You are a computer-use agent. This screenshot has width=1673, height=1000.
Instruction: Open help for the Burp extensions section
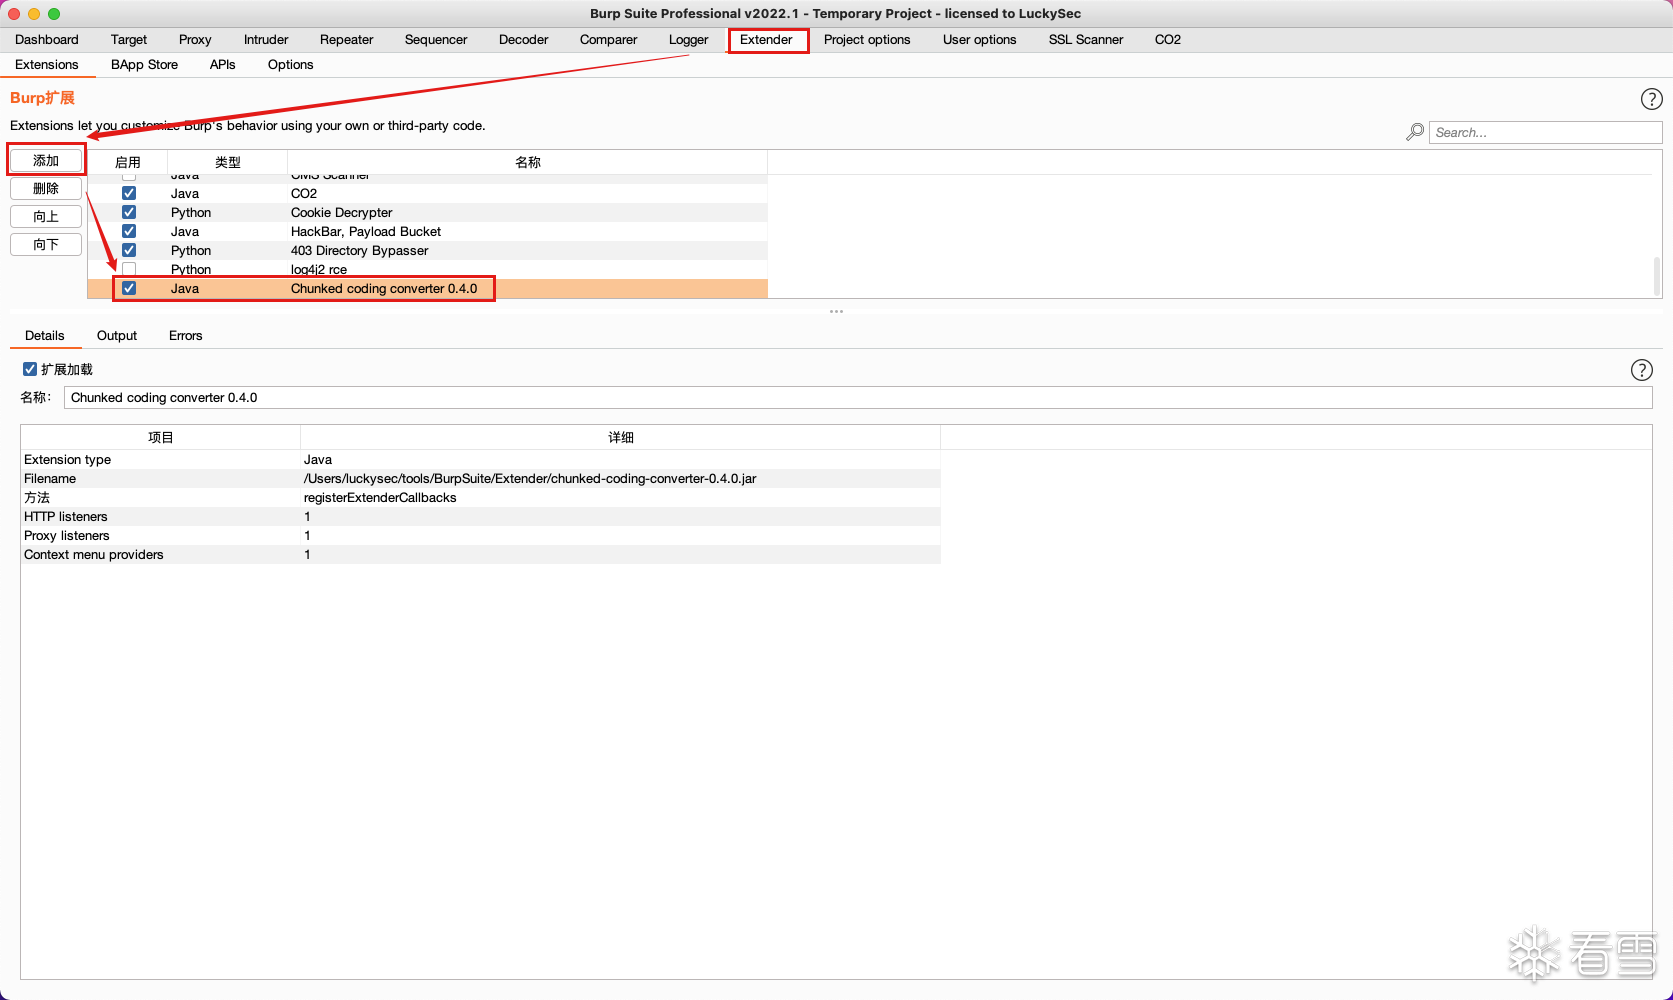point(1651,99)
